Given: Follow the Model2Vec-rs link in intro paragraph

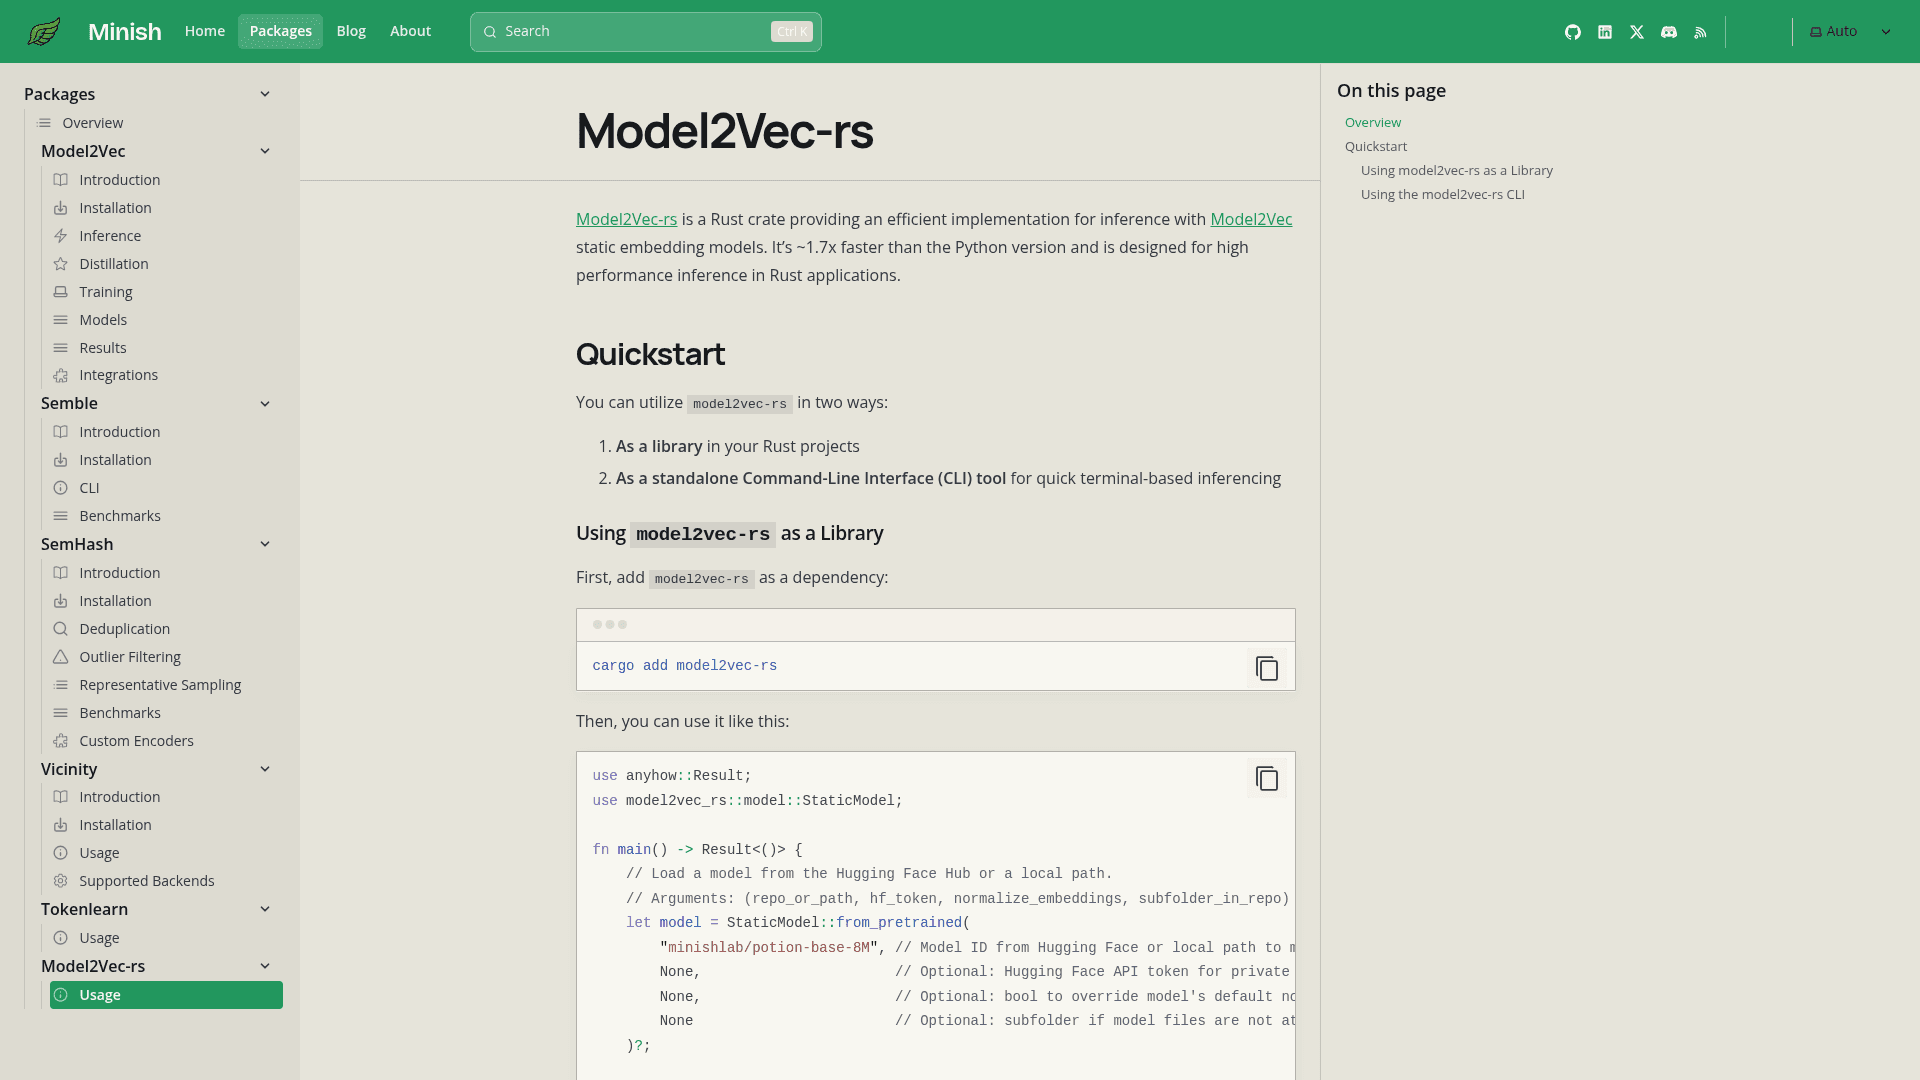Looking at the screenshot, I should pyautogui.click(x=626, y=219).
